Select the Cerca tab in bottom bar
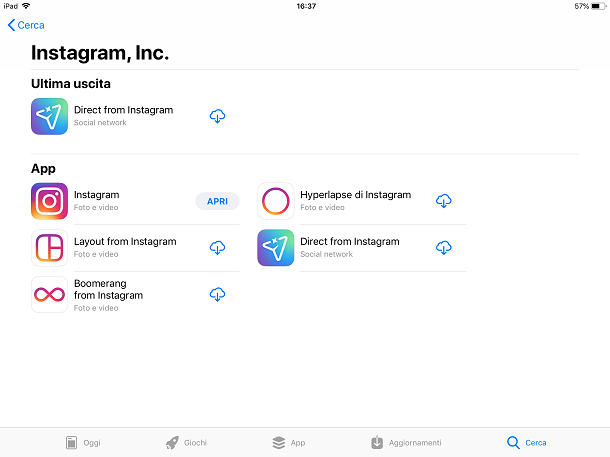 (527, 443)
